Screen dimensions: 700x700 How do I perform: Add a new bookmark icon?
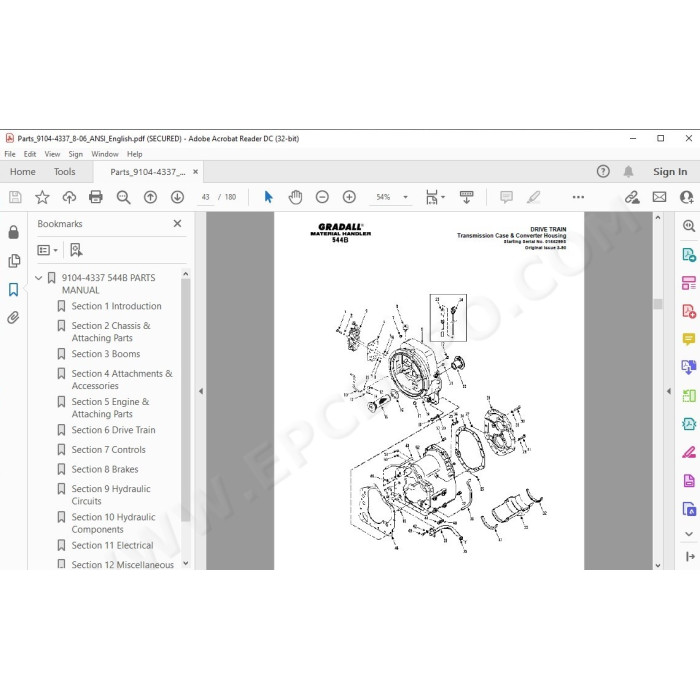coord(76,250)
